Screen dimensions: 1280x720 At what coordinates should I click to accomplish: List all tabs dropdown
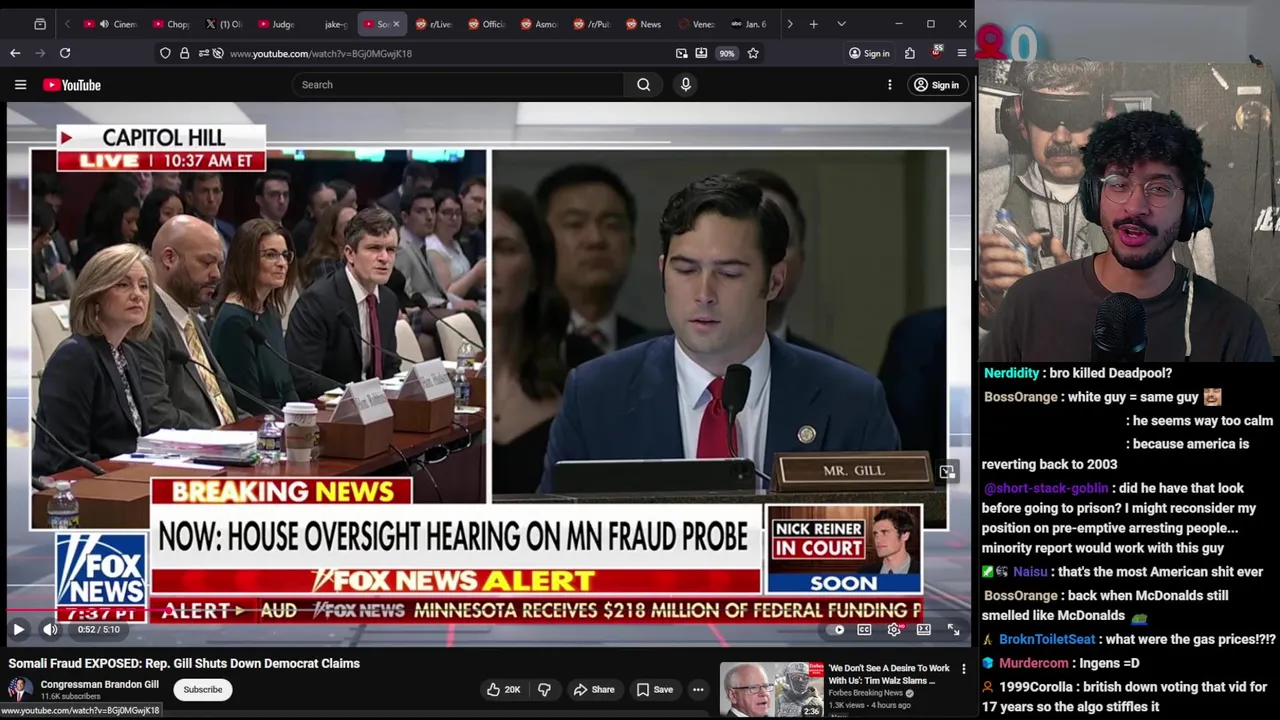[x=841, y=24]
